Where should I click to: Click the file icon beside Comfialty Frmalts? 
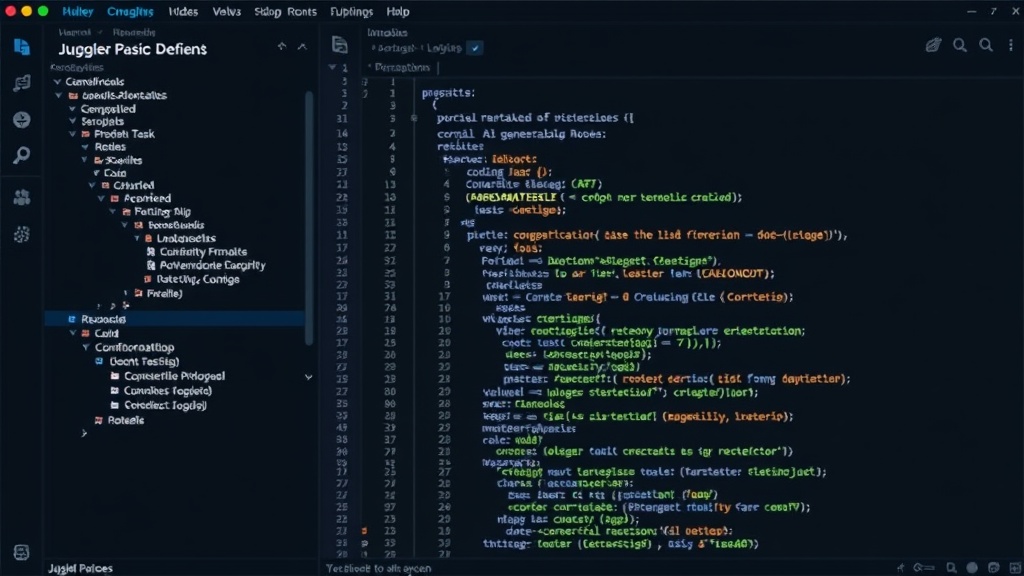point(151,251)
